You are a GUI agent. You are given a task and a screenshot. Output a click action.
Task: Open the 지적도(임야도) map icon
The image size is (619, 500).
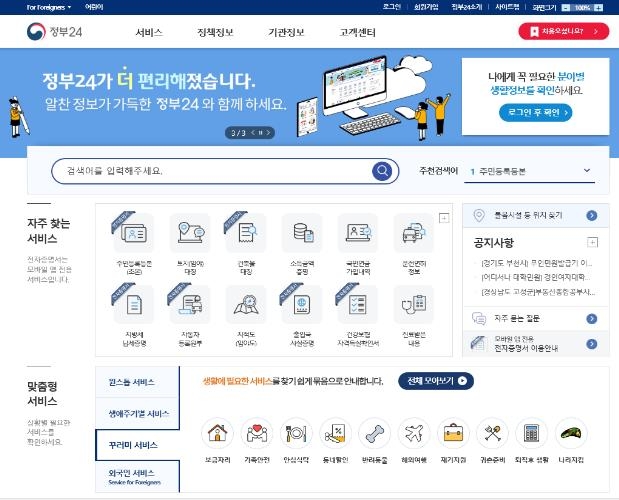tap(246, 305)
